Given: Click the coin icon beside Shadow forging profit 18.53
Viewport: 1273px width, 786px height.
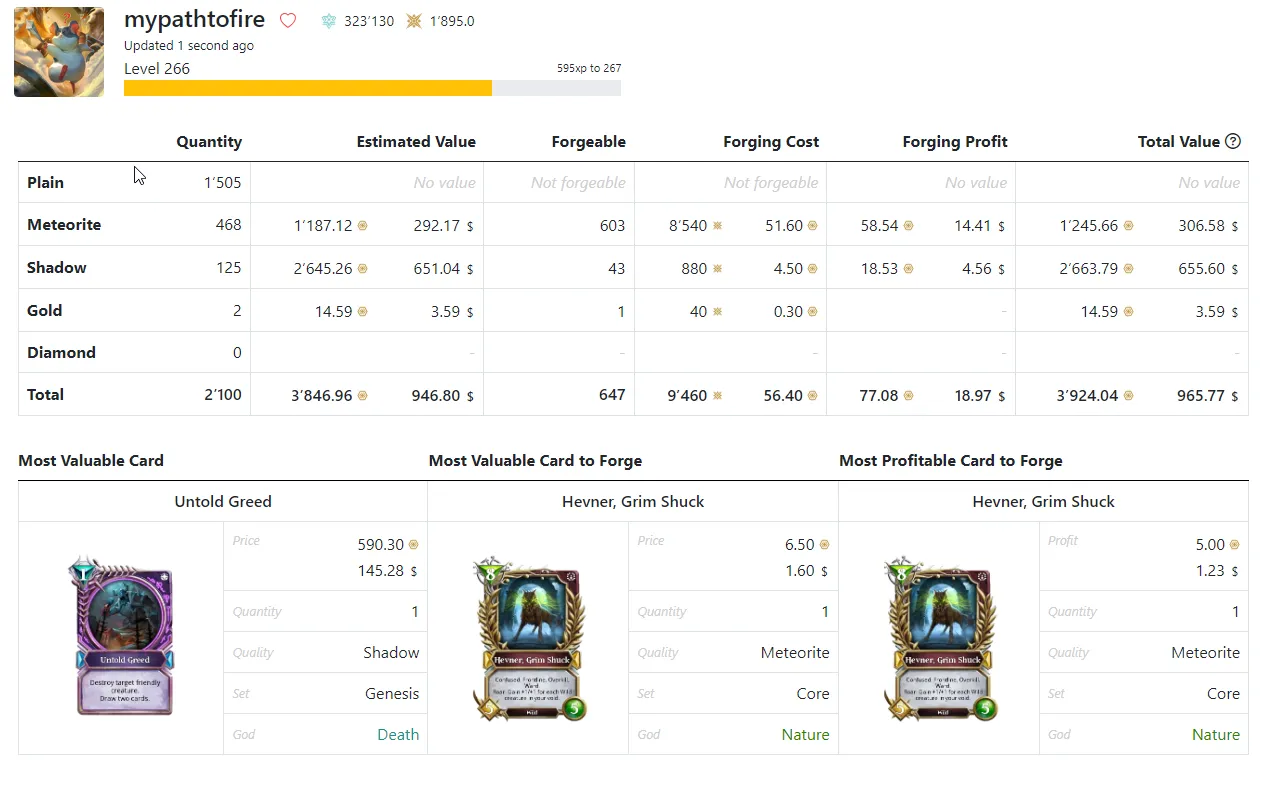Looking at the screenshot, I should click(x=908, y=269).
